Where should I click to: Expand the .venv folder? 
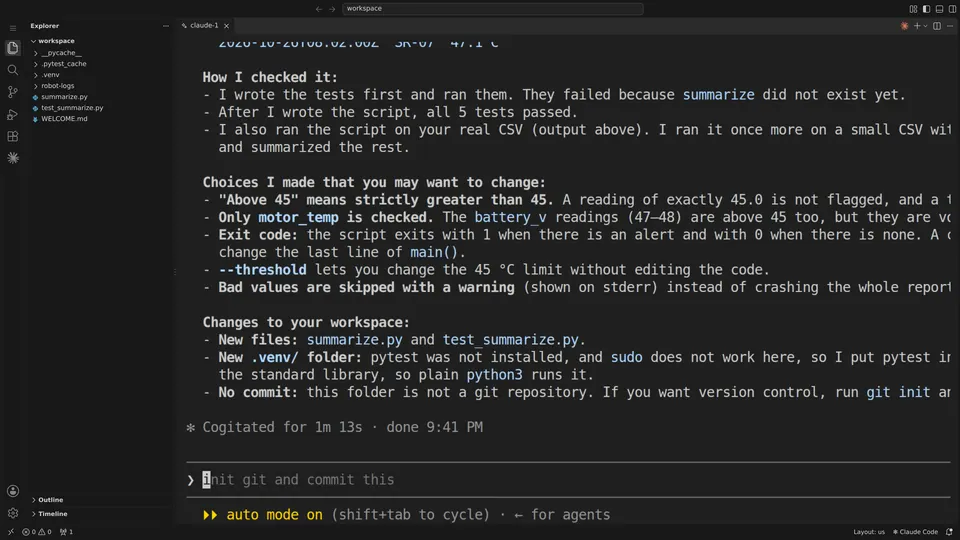50,75
